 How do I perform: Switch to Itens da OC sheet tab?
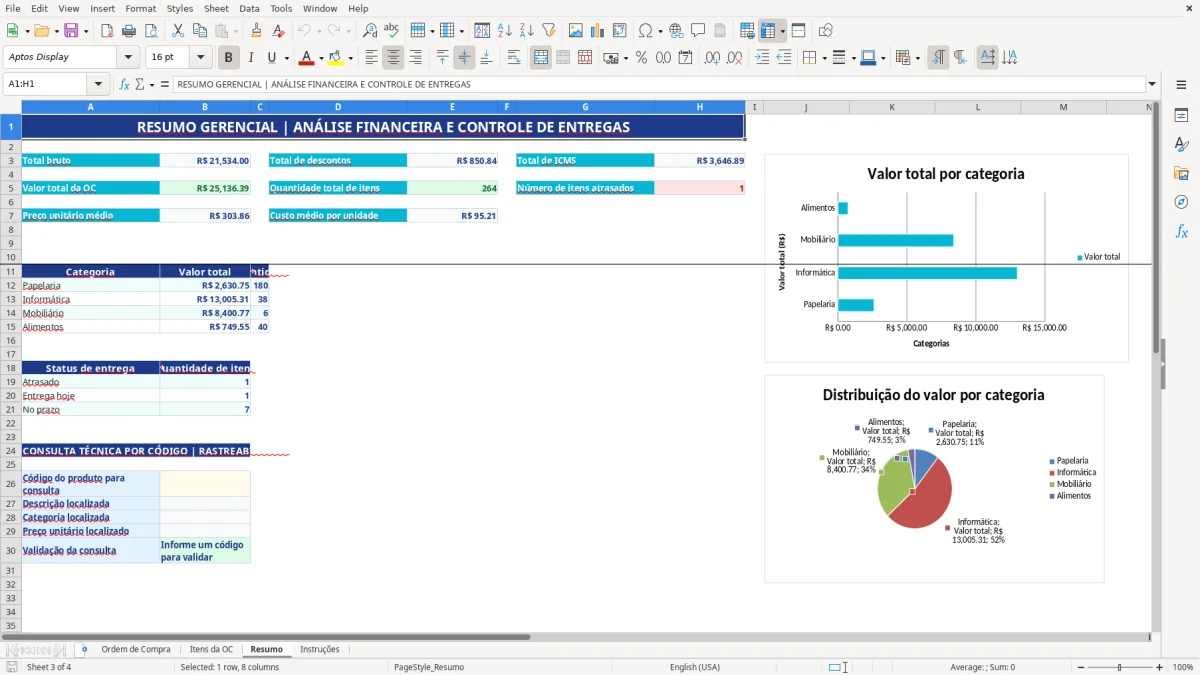tap(211, 649)
